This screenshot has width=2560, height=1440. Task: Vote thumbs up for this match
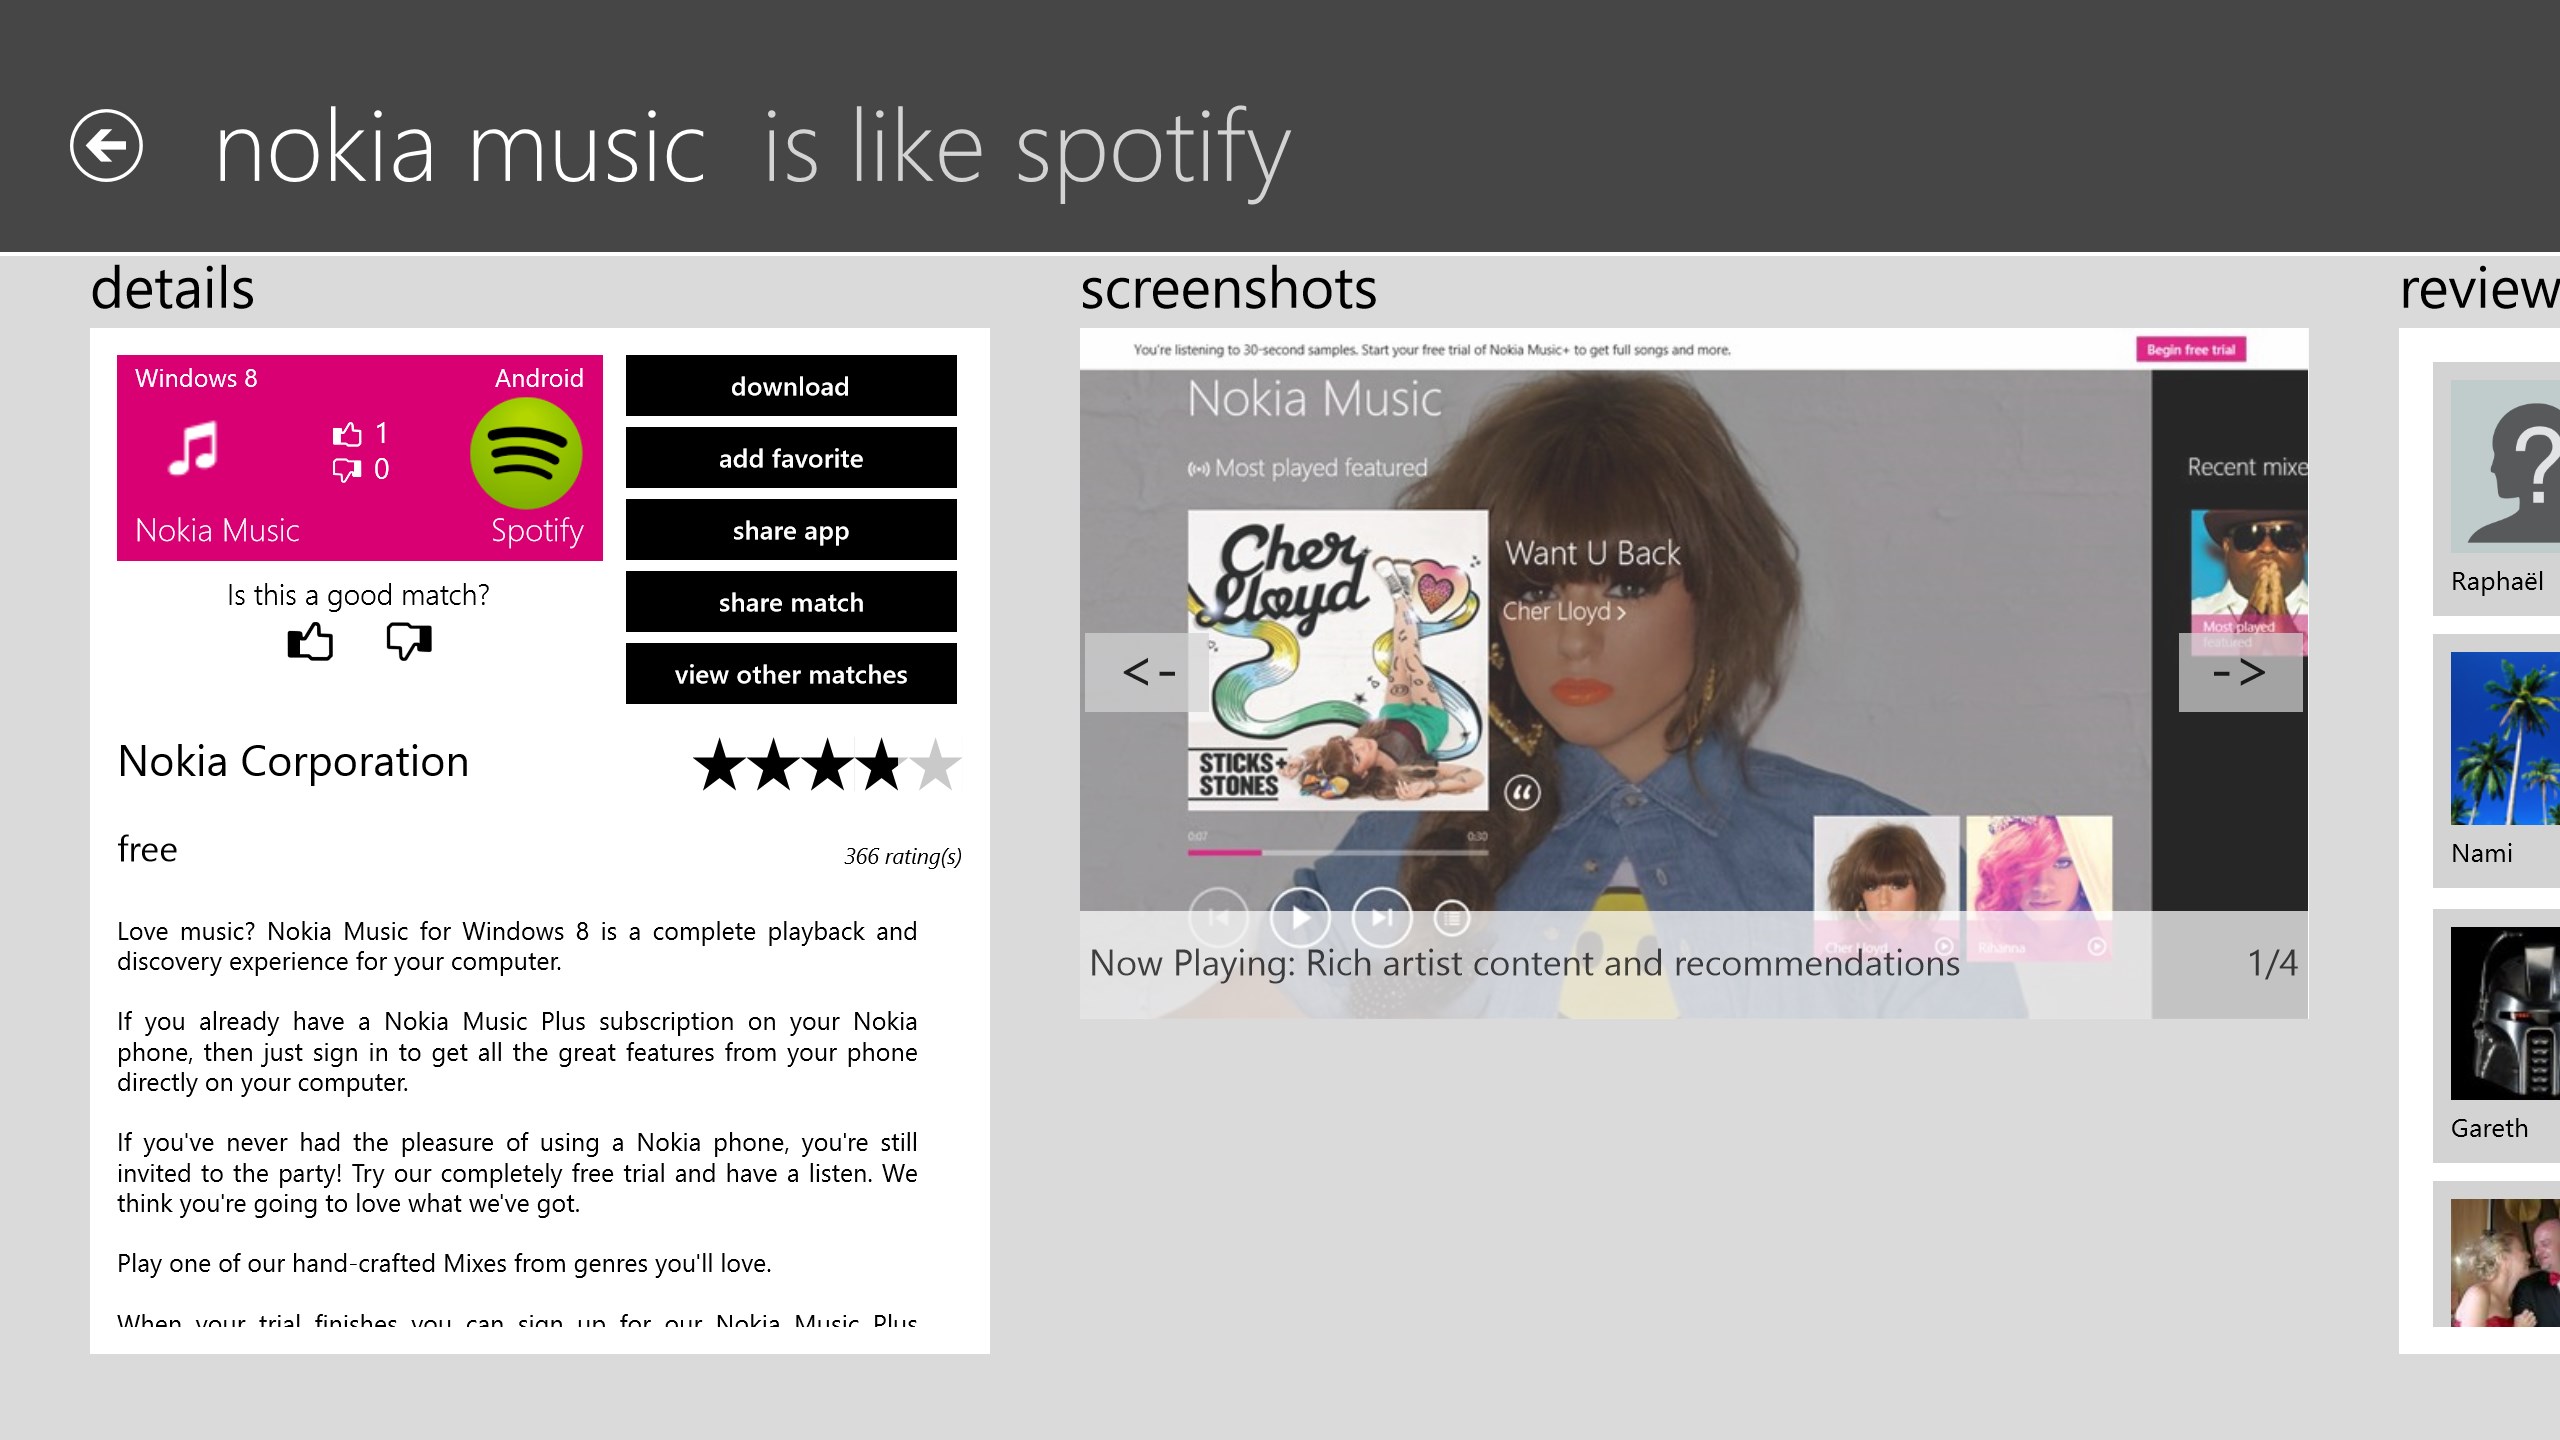point(309,641)
